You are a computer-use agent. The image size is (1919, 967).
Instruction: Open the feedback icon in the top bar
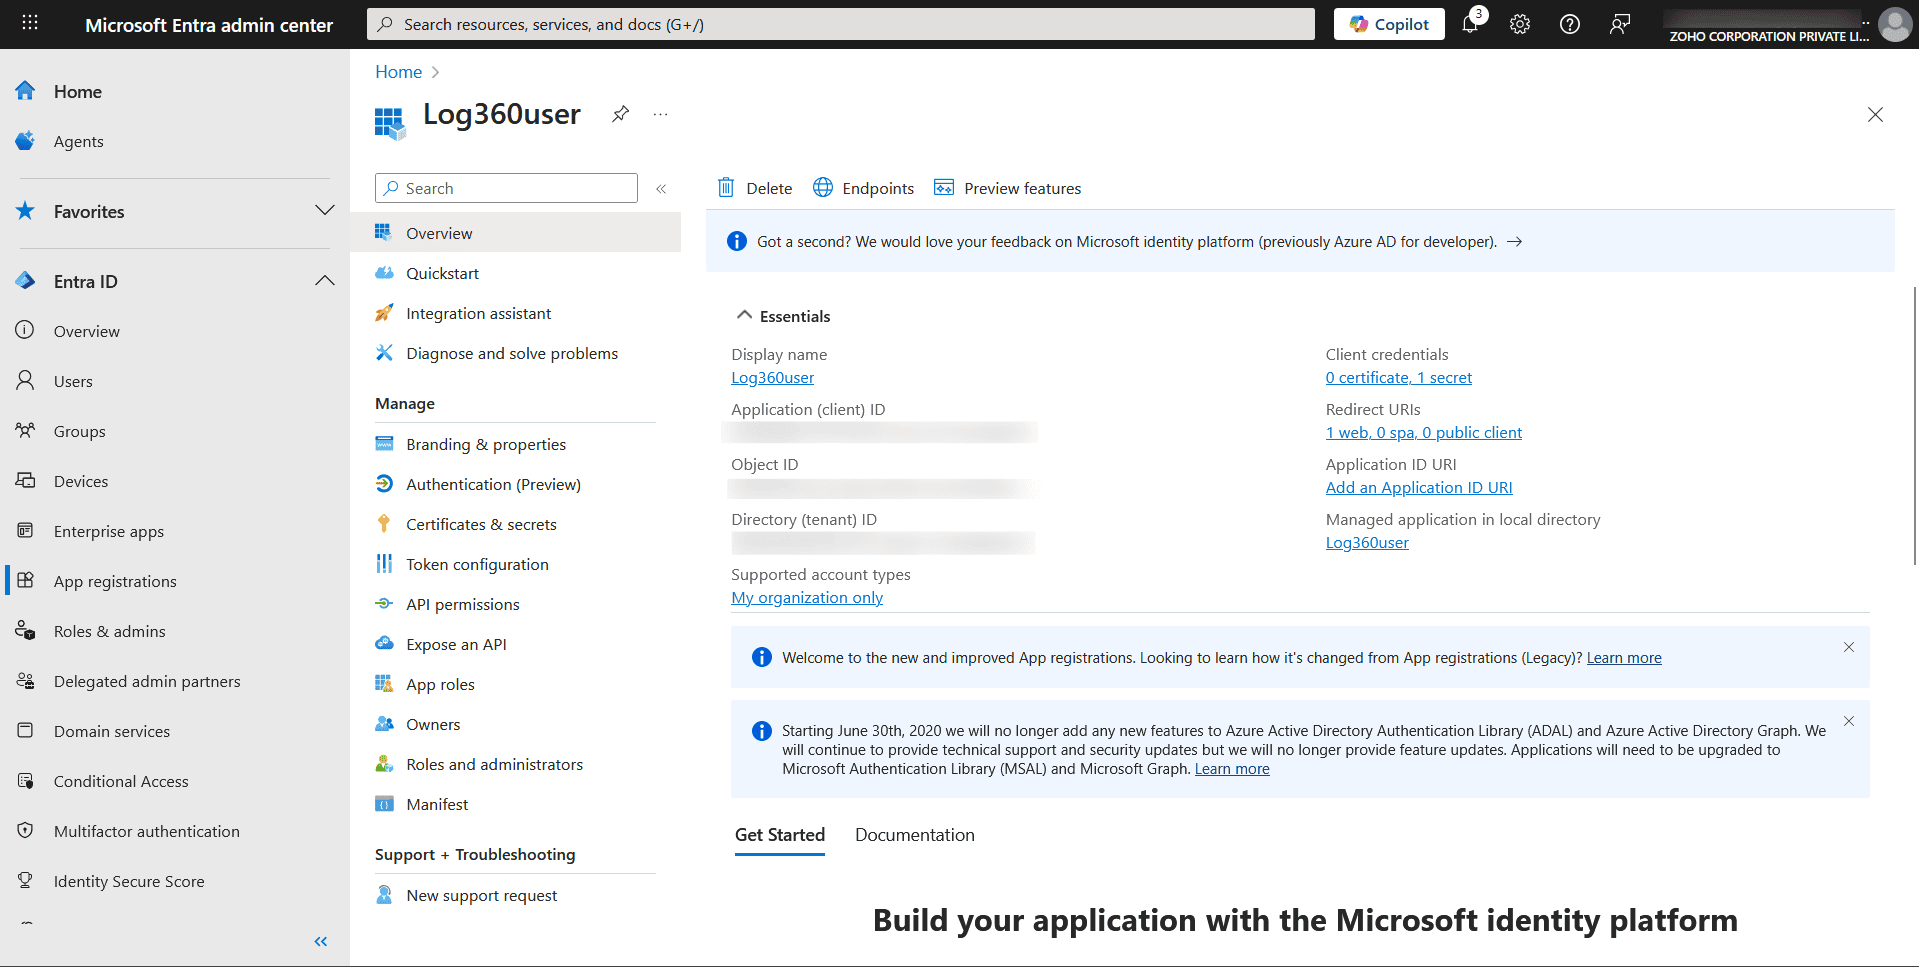click(x=1618, y=24)
